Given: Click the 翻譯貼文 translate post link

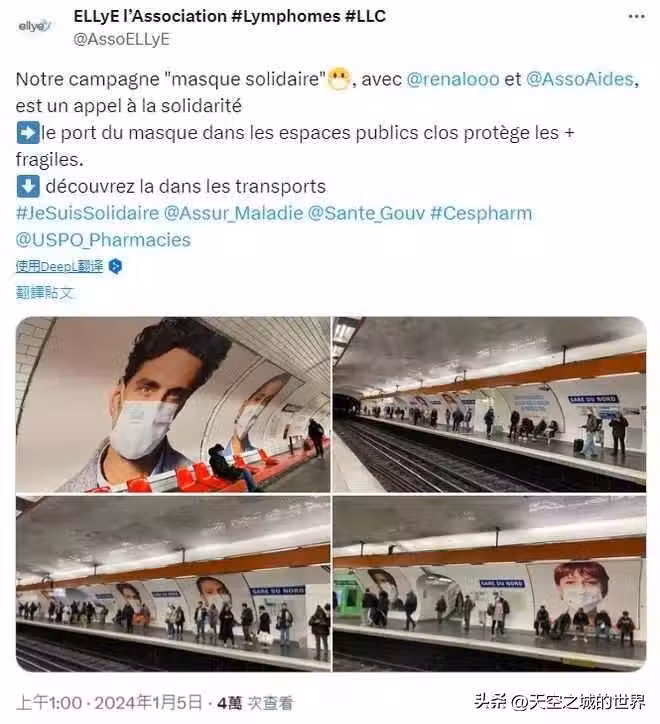Looking at the screenshot, I should [x=44, y=292].
